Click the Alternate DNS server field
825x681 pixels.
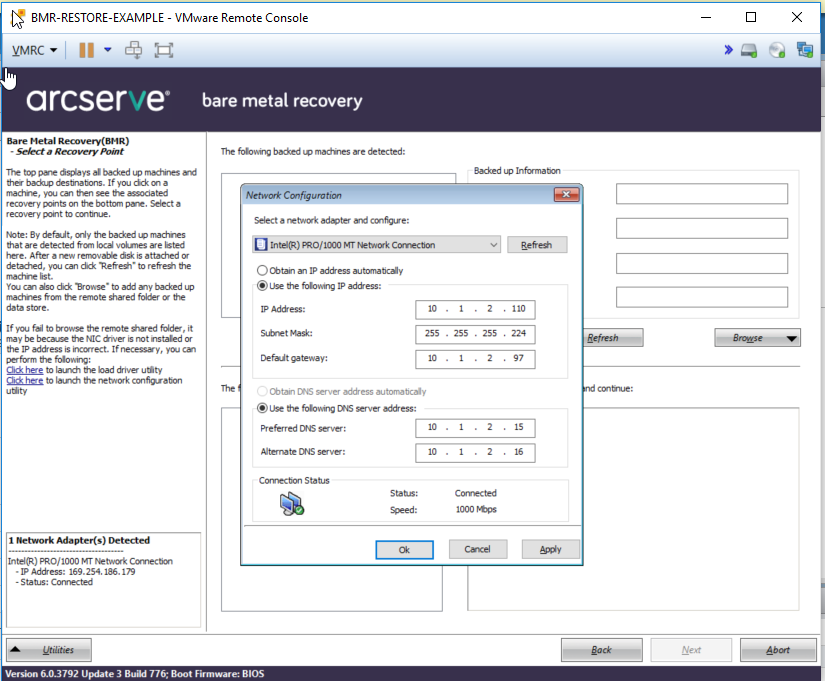475,452
